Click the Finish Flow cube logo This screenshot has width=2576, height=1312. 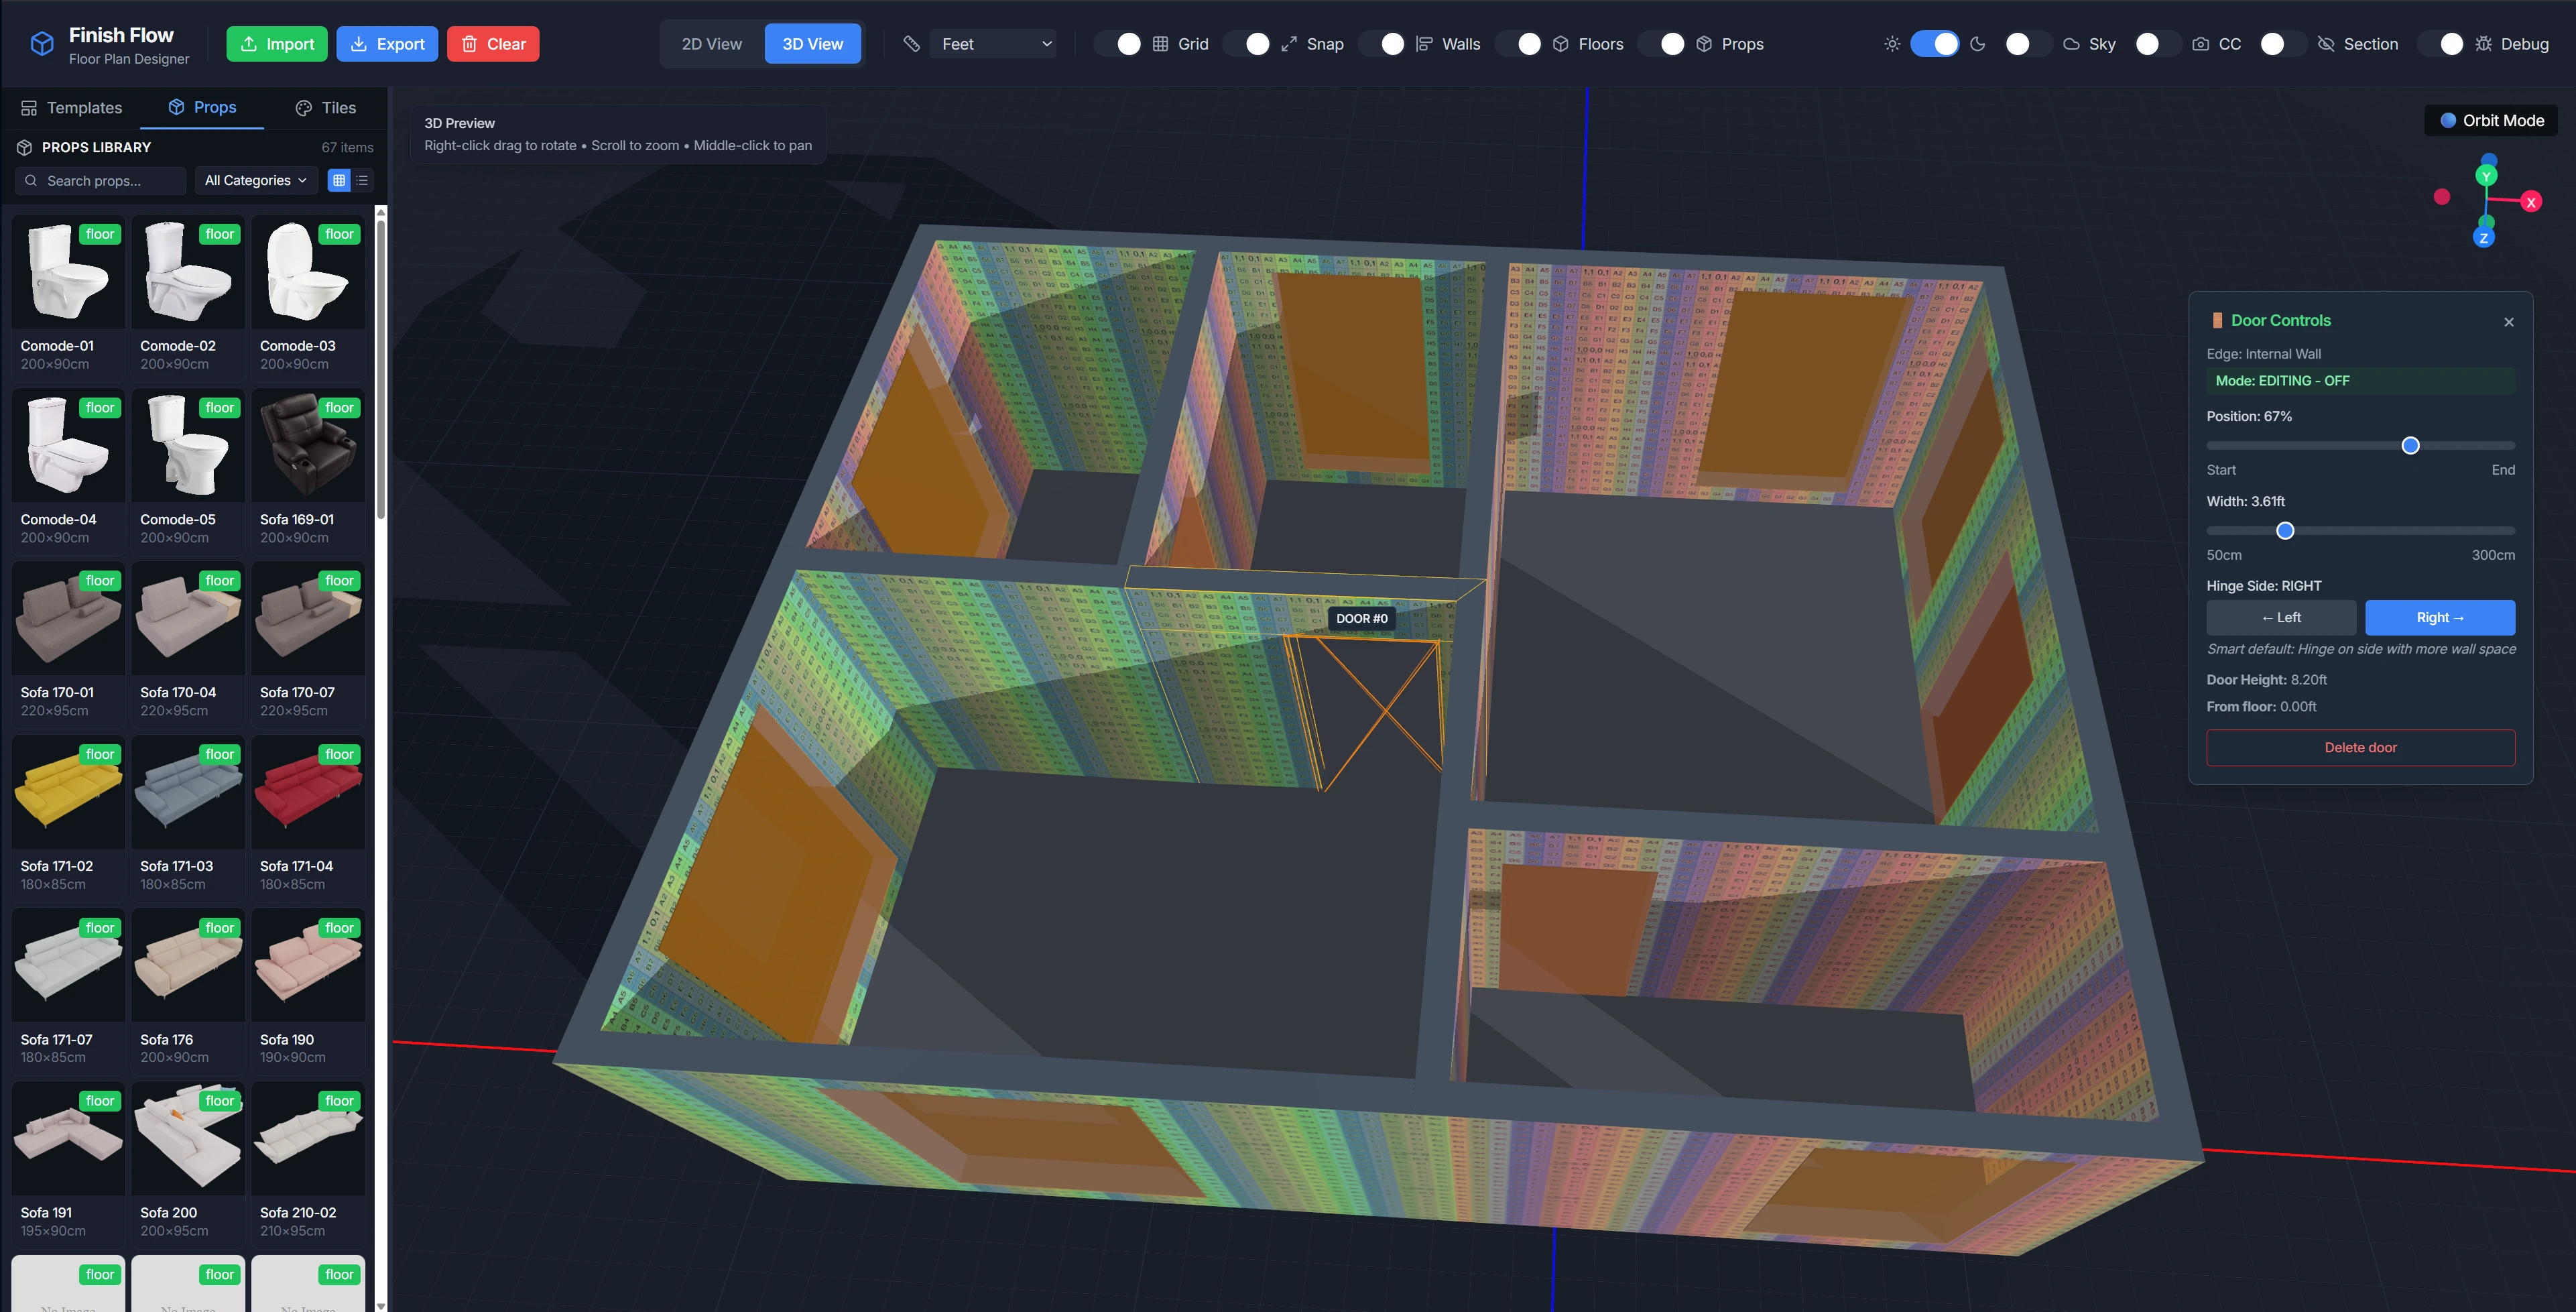tap(41, 44)
